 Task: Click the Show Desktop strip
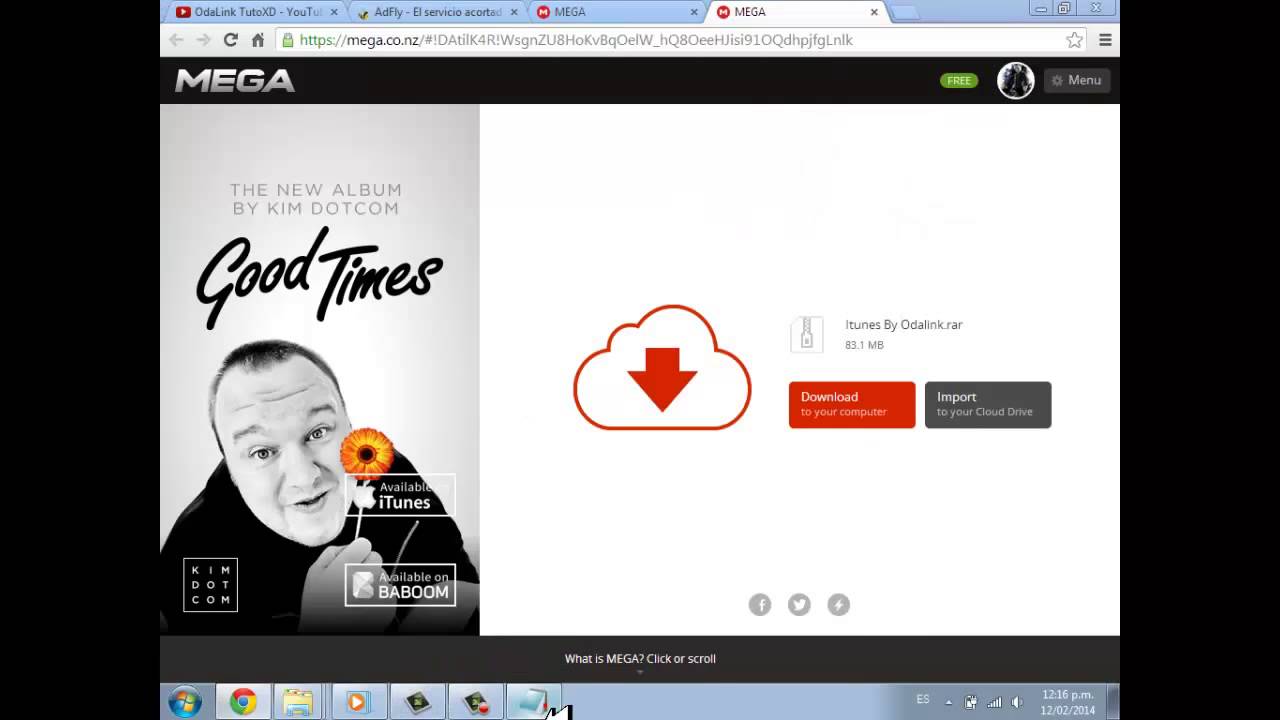pyautogui.click(x=1113, y=702)
